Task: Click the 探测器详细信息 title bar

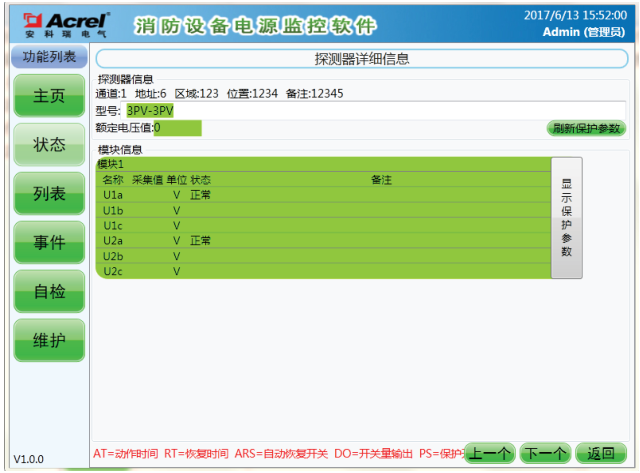Action: coord(361,59)
